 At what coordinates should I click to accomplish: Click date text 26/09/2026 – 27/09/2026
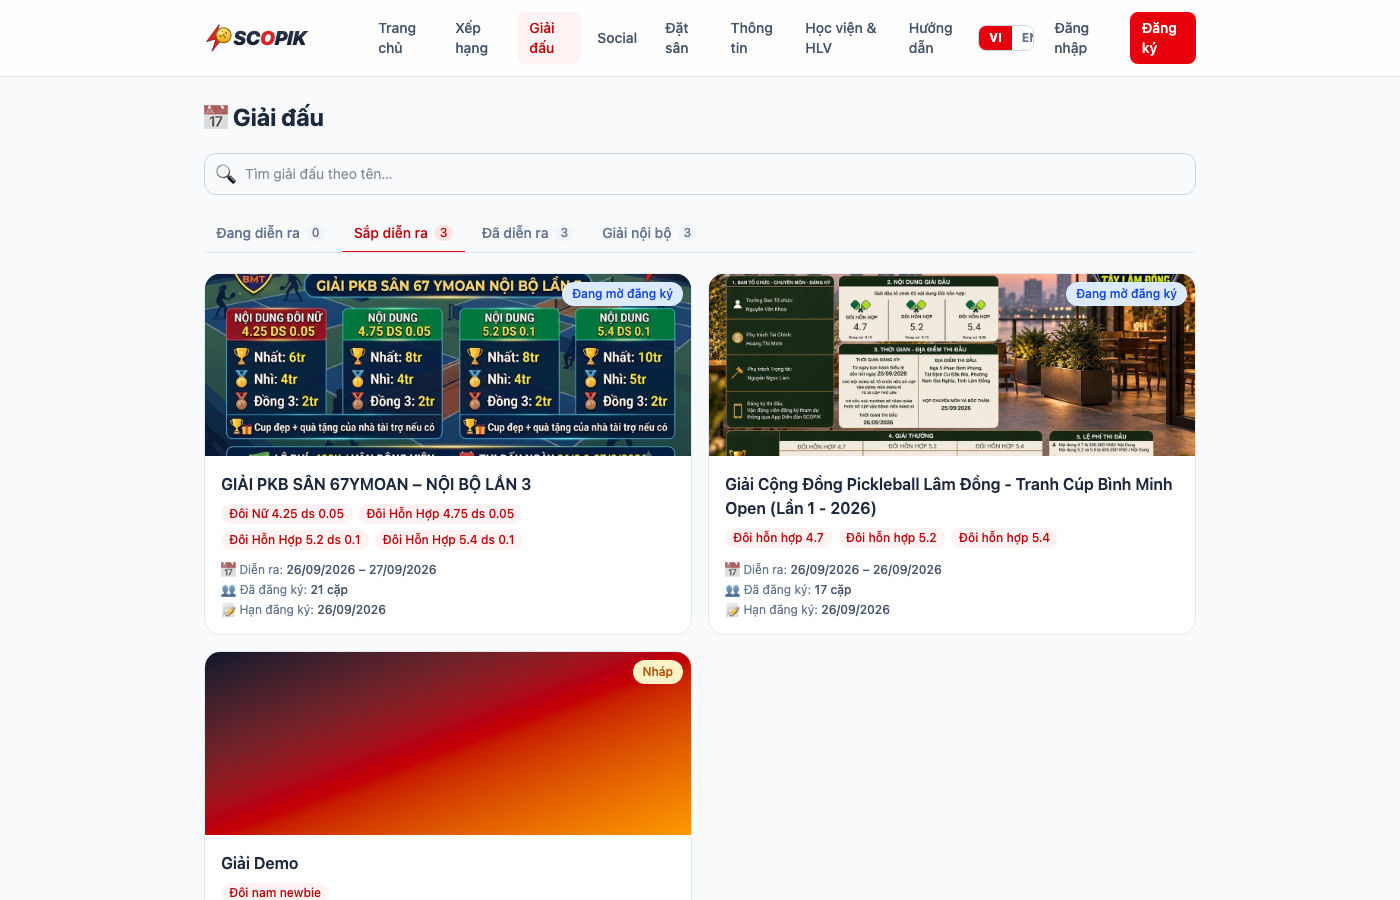point(362,570)
